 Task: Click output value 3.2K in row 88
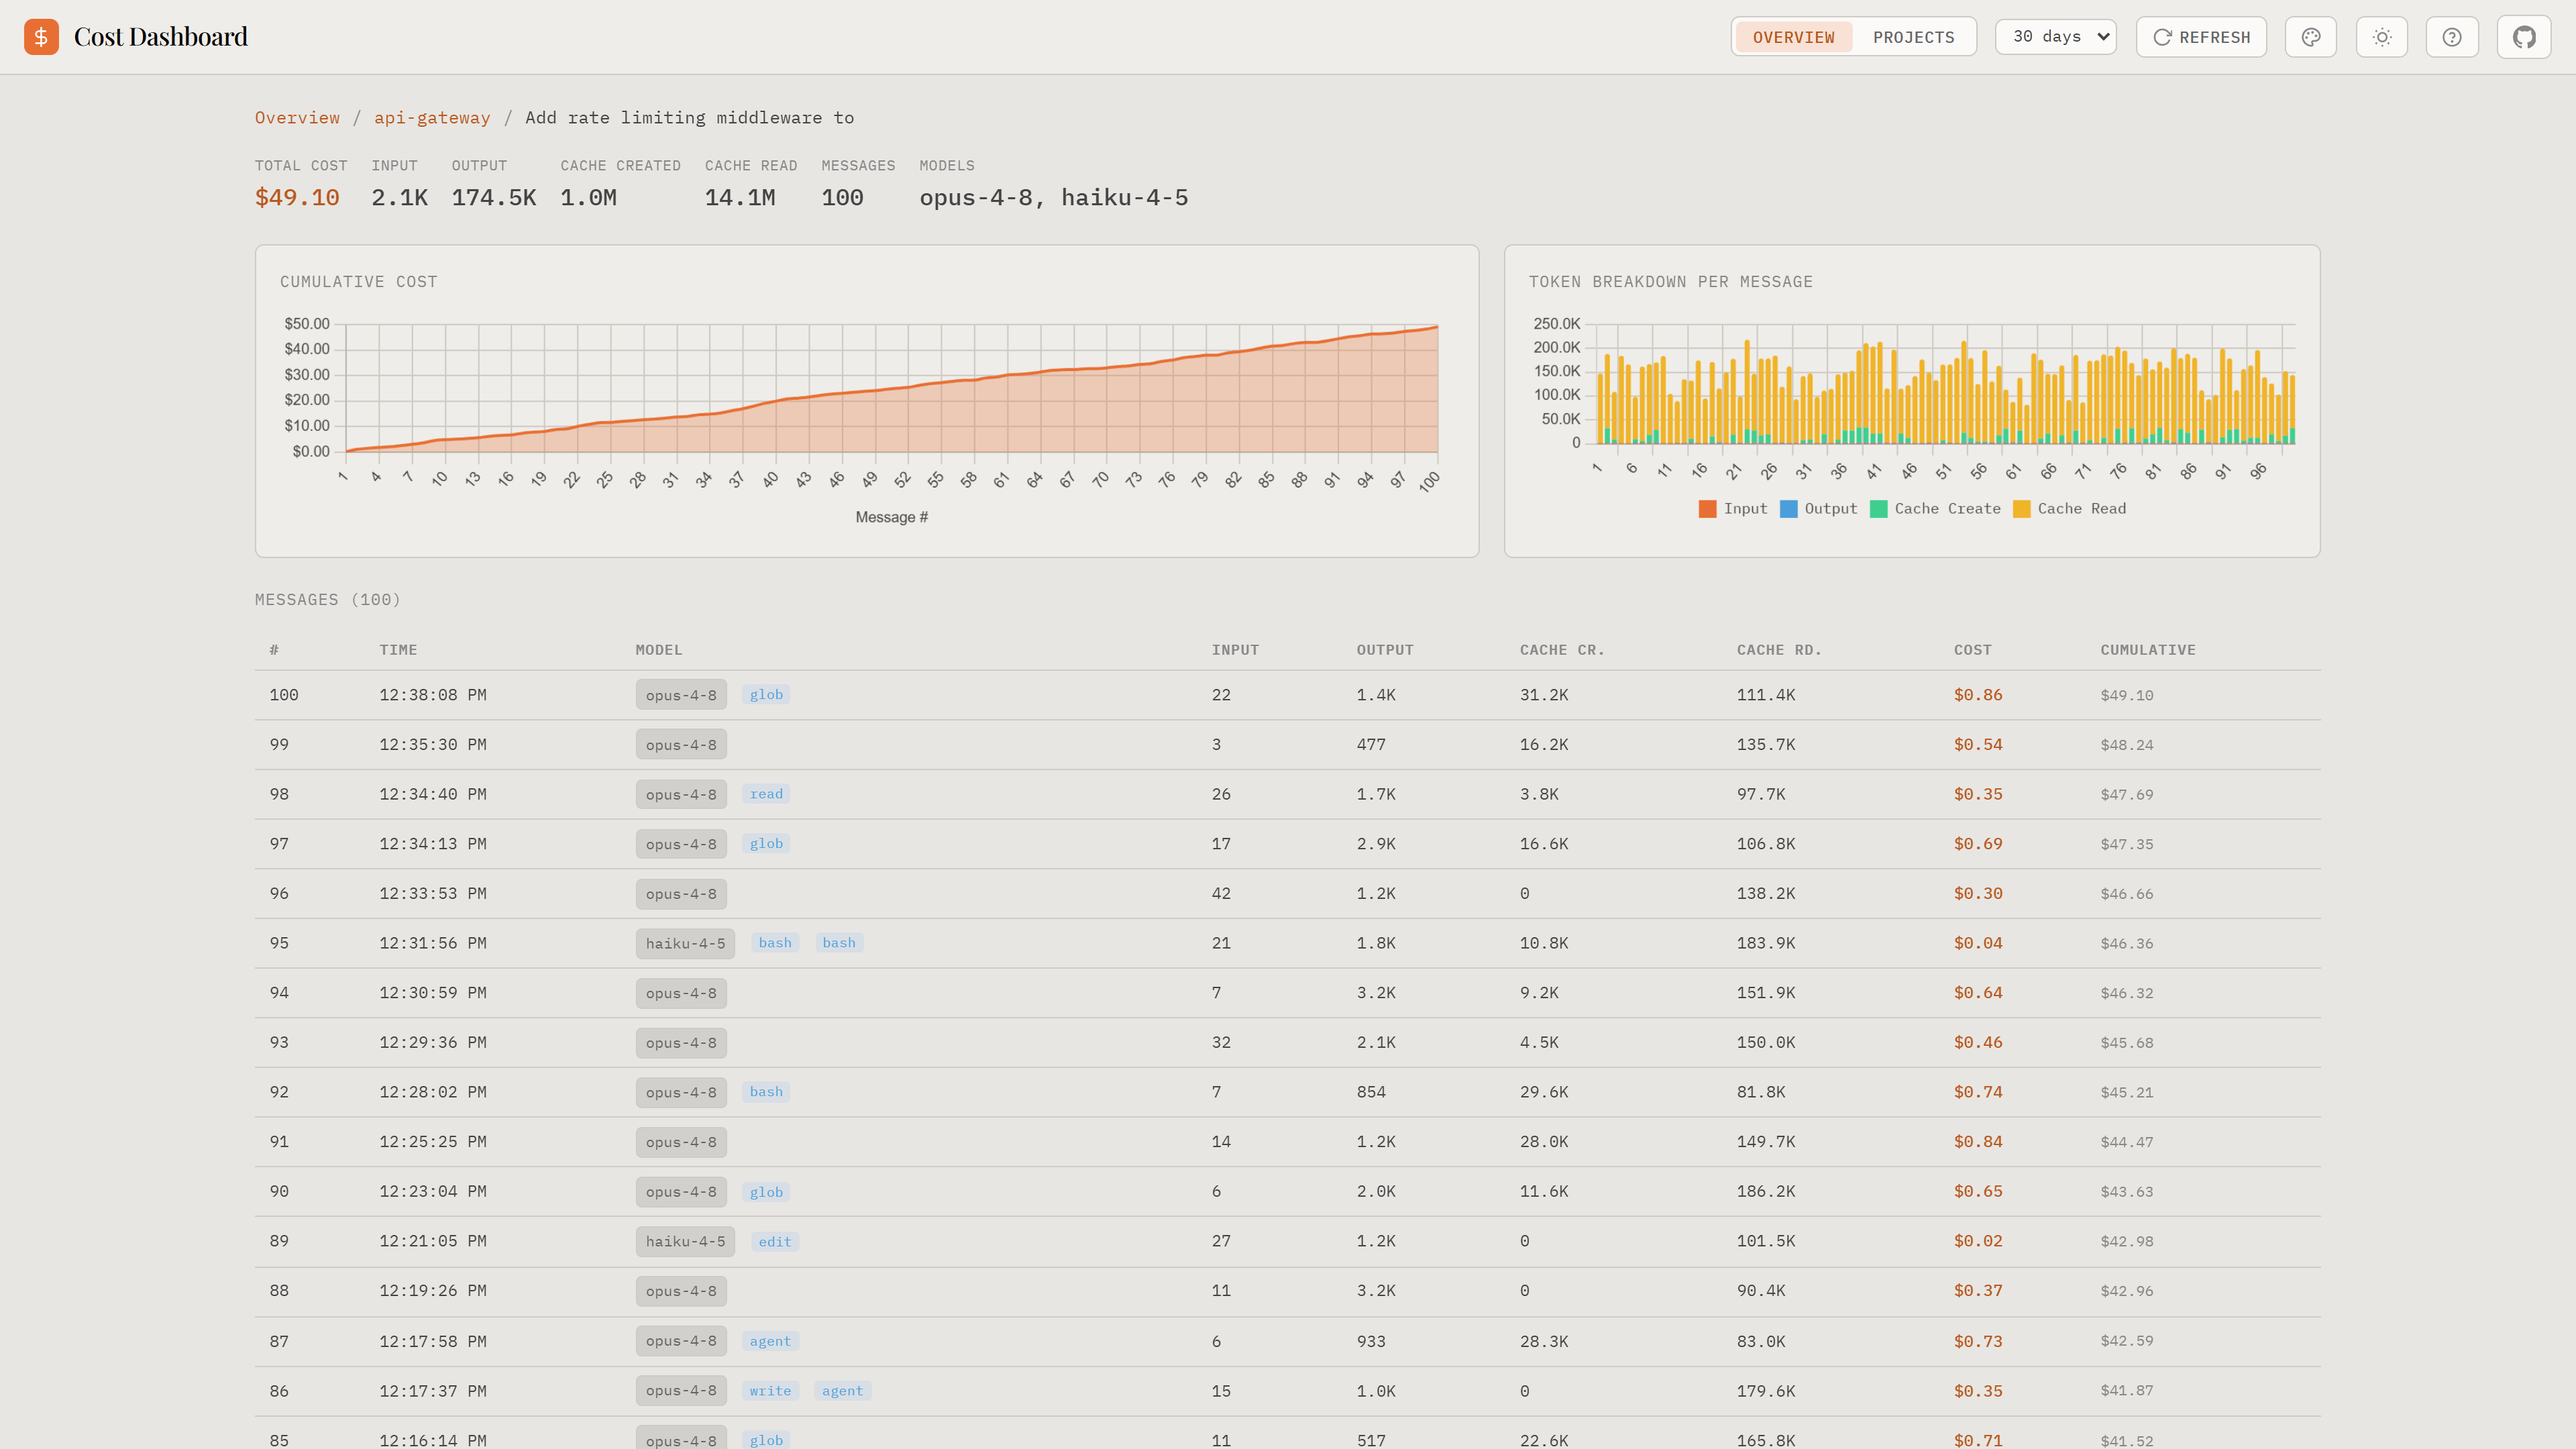pyautogui.click(x=1375, y=1291)
